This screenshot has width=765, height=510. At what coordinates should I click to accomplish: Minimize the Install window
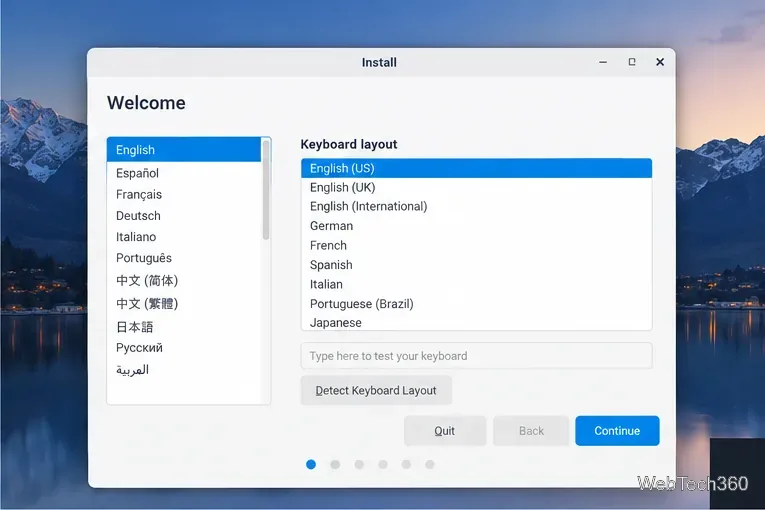tap(603, 62)
